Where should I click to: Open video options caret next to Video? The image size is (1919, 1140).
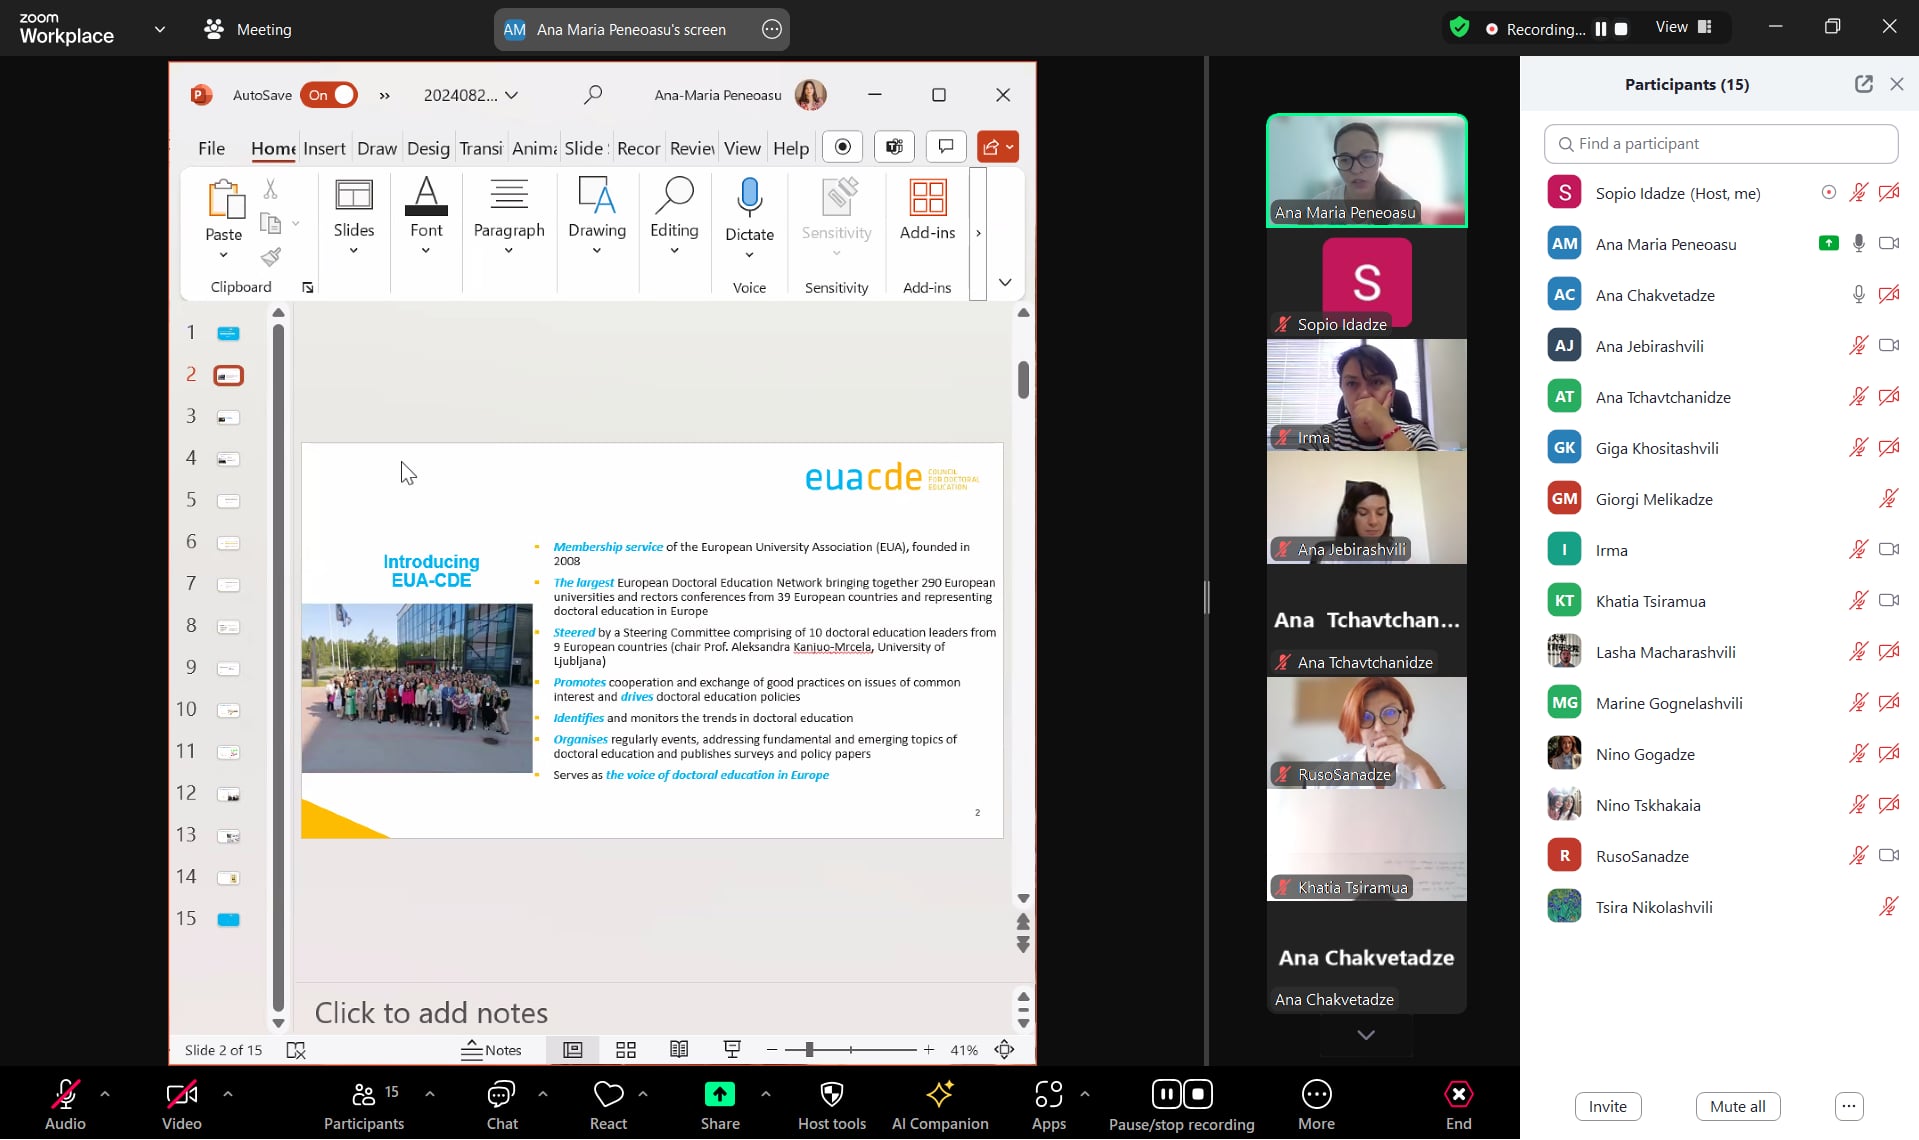[227, 1094]
